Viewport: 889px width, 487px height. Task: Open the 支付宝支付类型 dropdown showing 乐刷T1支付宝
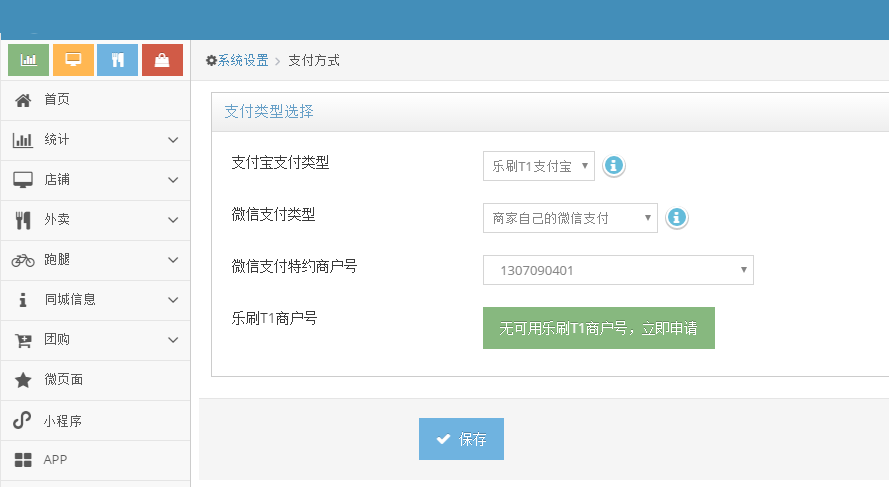539,166
